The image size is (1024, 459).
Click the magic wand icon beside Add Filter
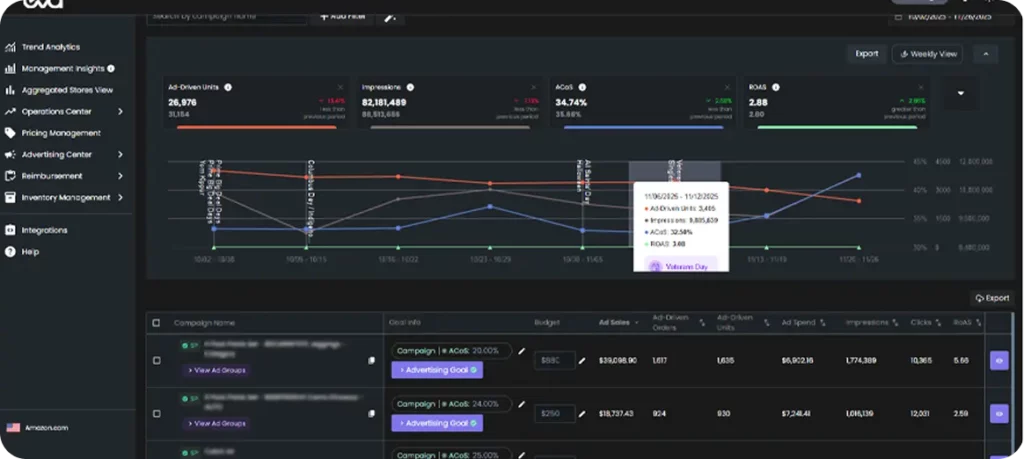click(390, 16)
